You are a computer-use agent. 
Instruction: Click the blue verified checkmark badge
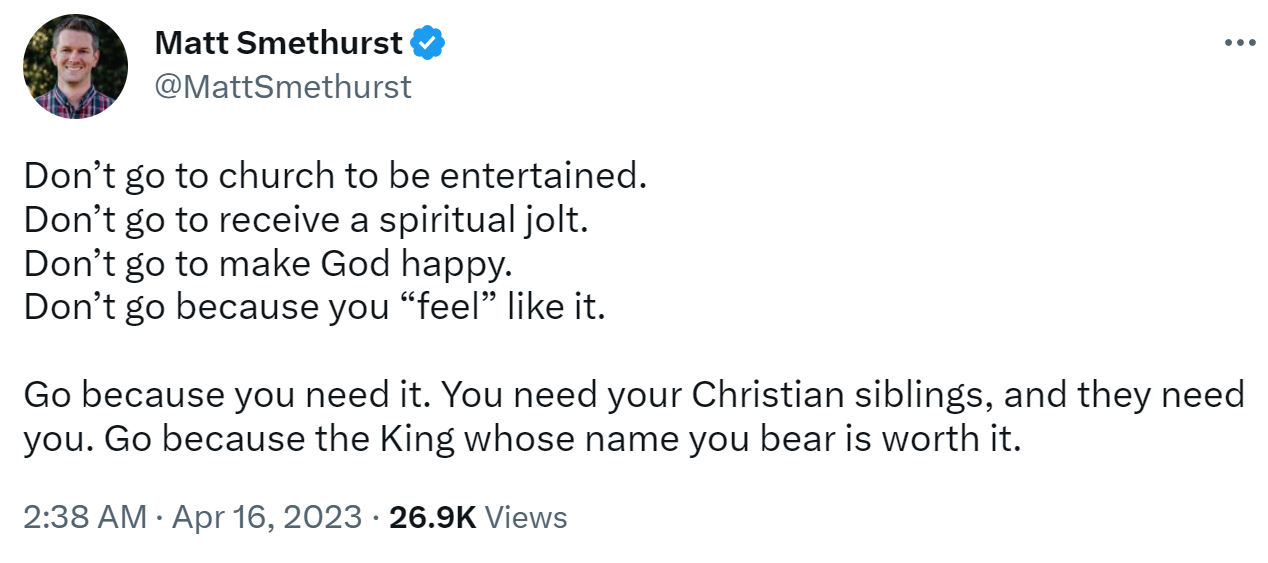pos(429,43)
